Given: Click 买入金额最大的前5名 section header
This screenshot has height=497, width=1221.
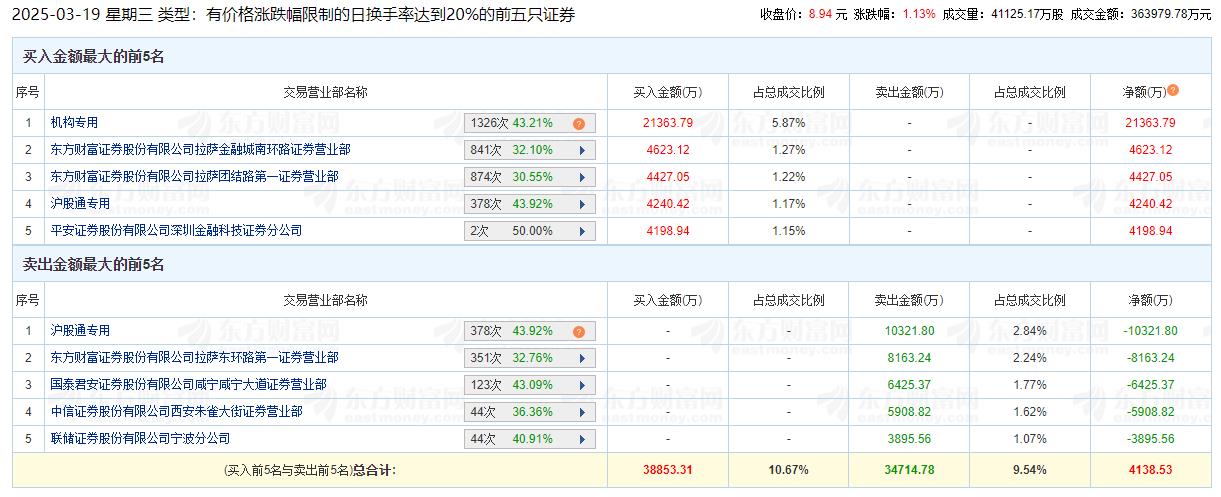Looking at the screenshot, I should coord(94,57).
